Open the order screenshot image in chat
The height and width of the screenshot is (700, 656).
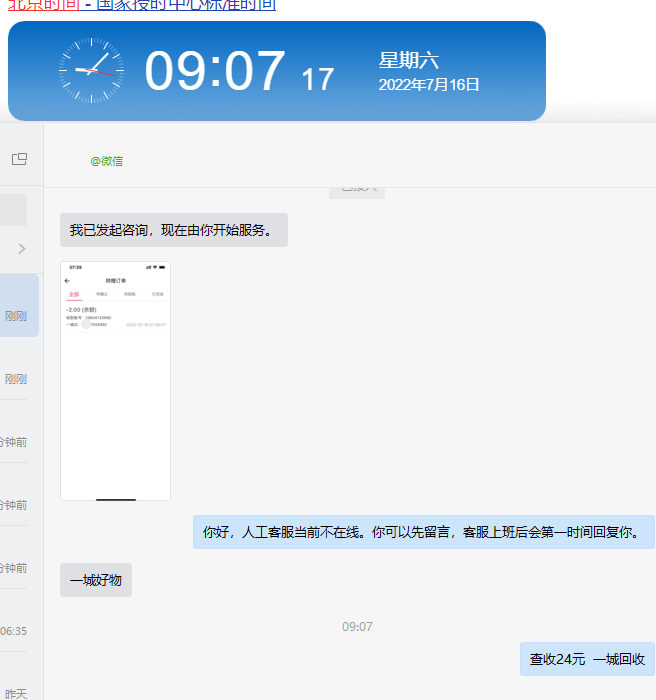coord(115,380)
